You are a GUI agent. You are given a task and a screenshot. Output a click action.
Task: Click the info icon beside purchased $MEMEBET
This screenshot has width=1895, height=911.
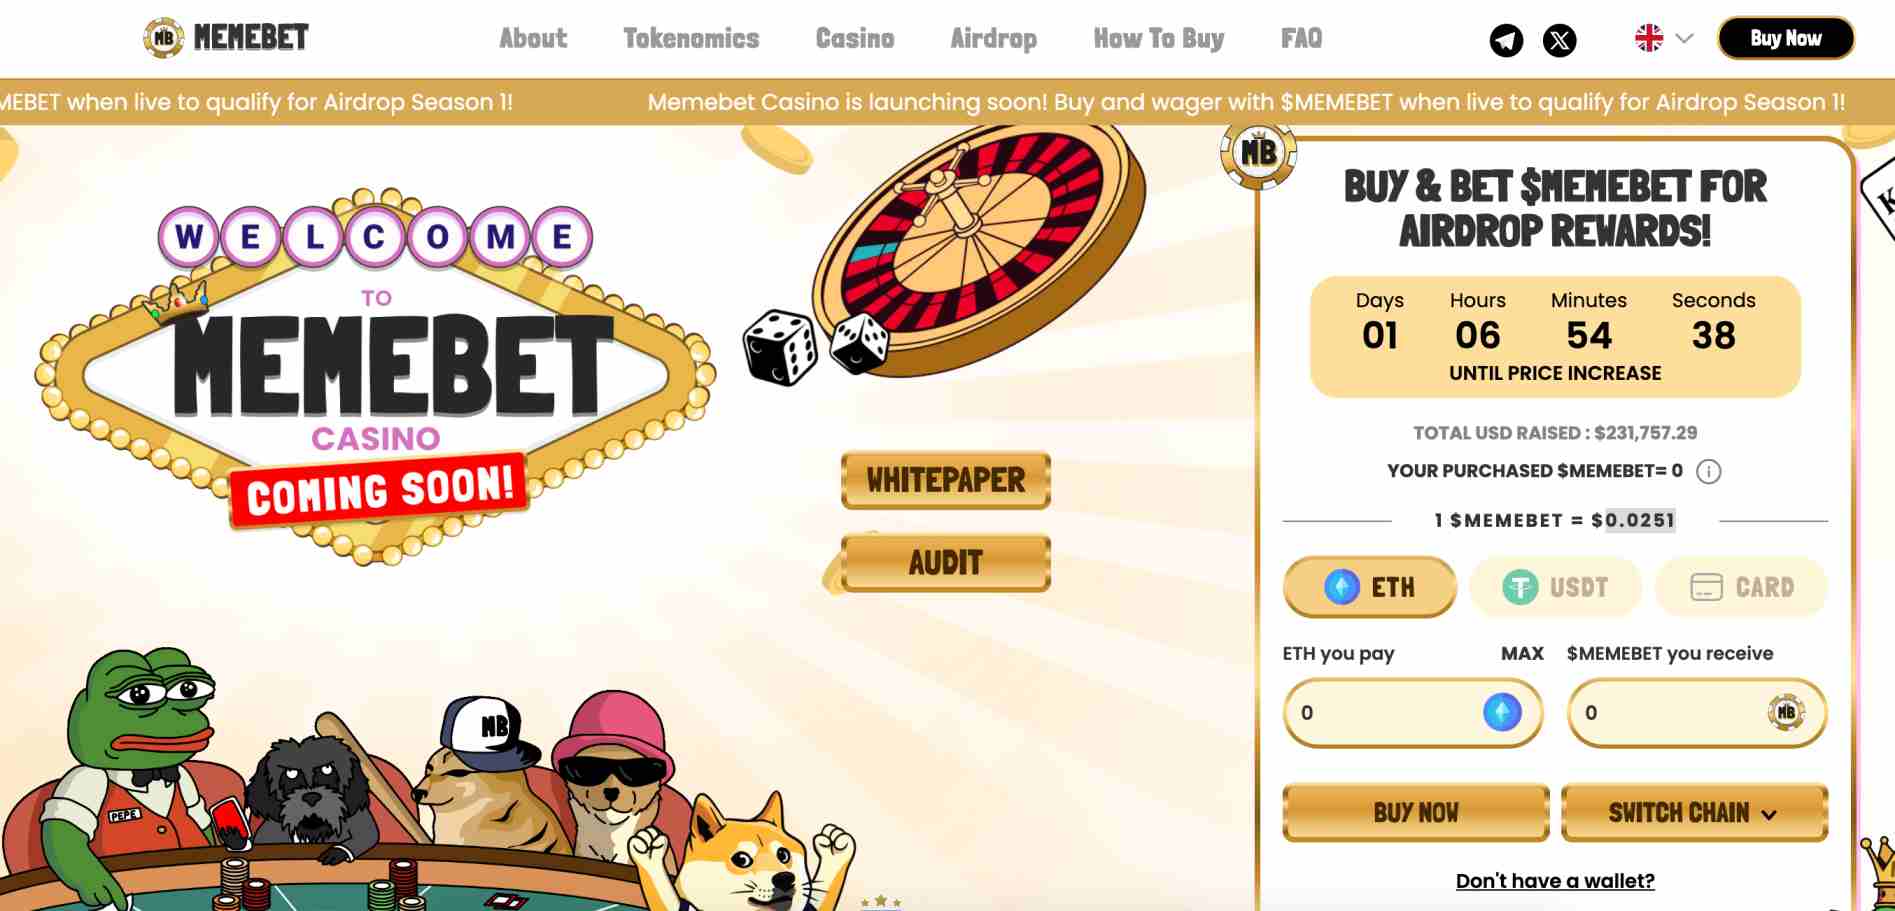coord(1708,471)
